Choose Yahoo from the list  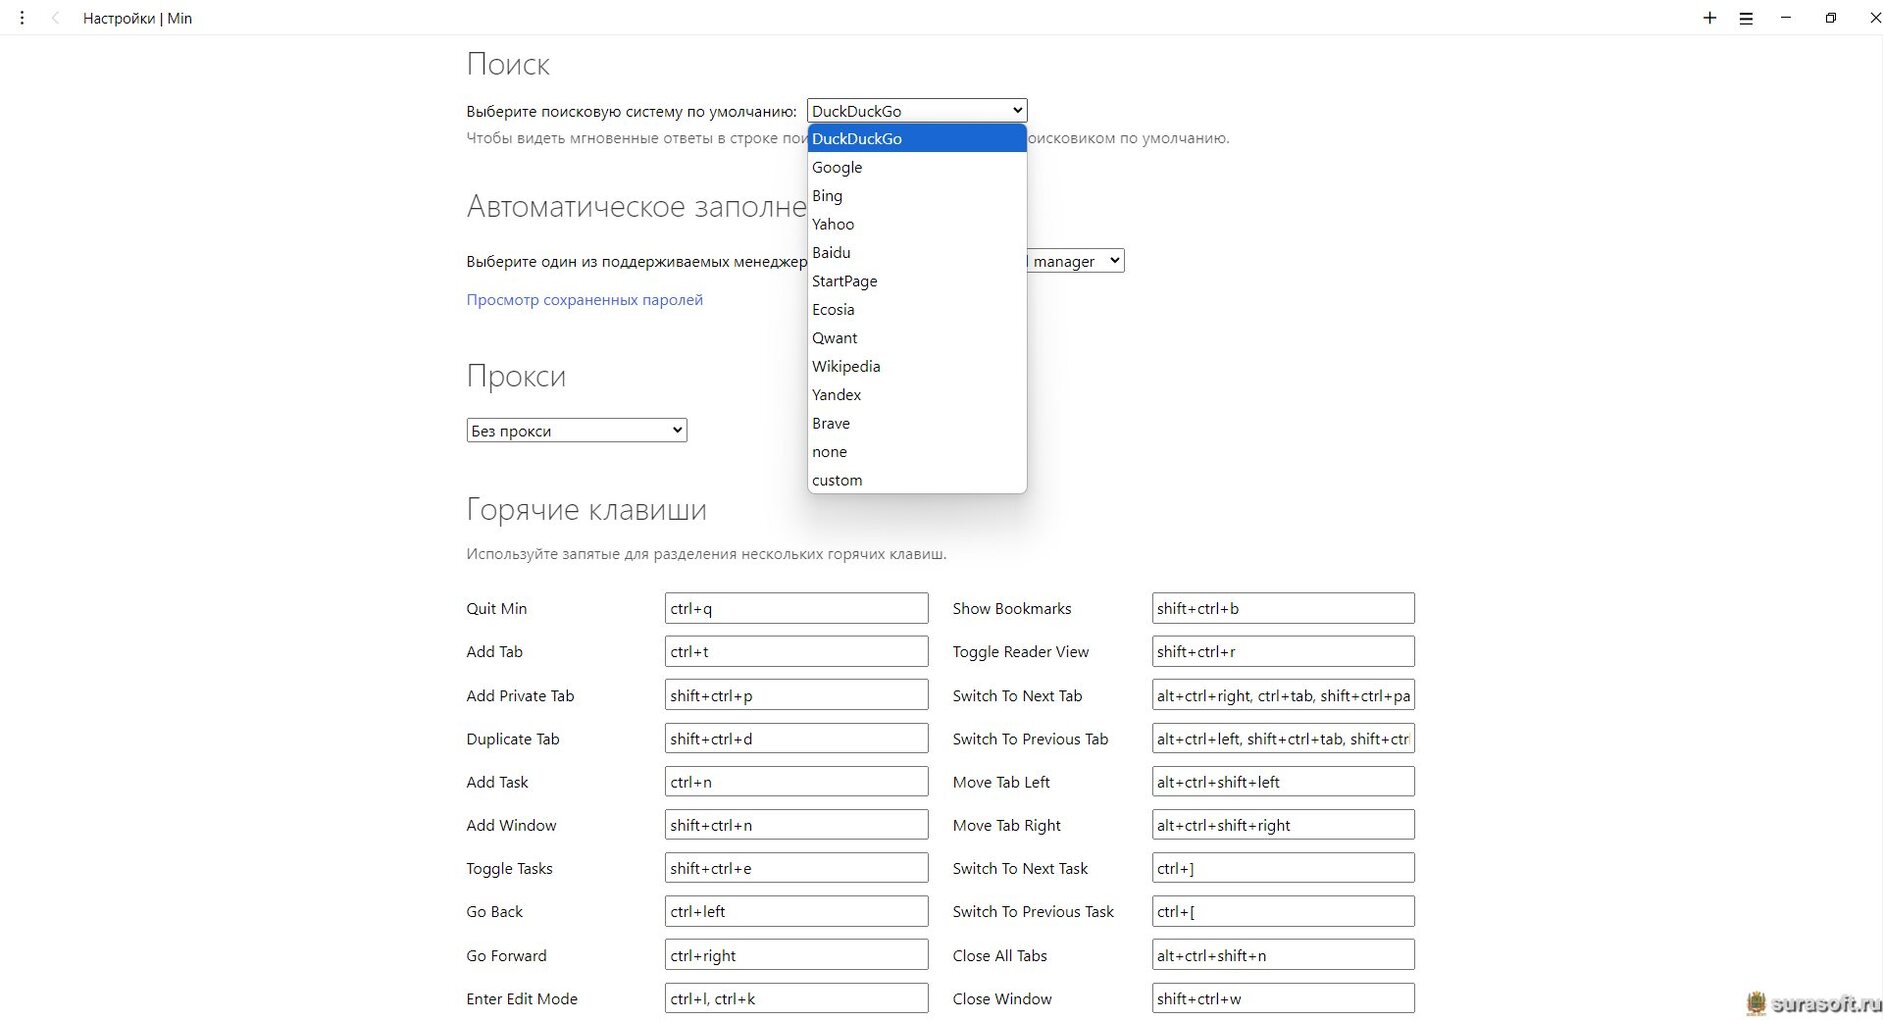coord(917,224)
